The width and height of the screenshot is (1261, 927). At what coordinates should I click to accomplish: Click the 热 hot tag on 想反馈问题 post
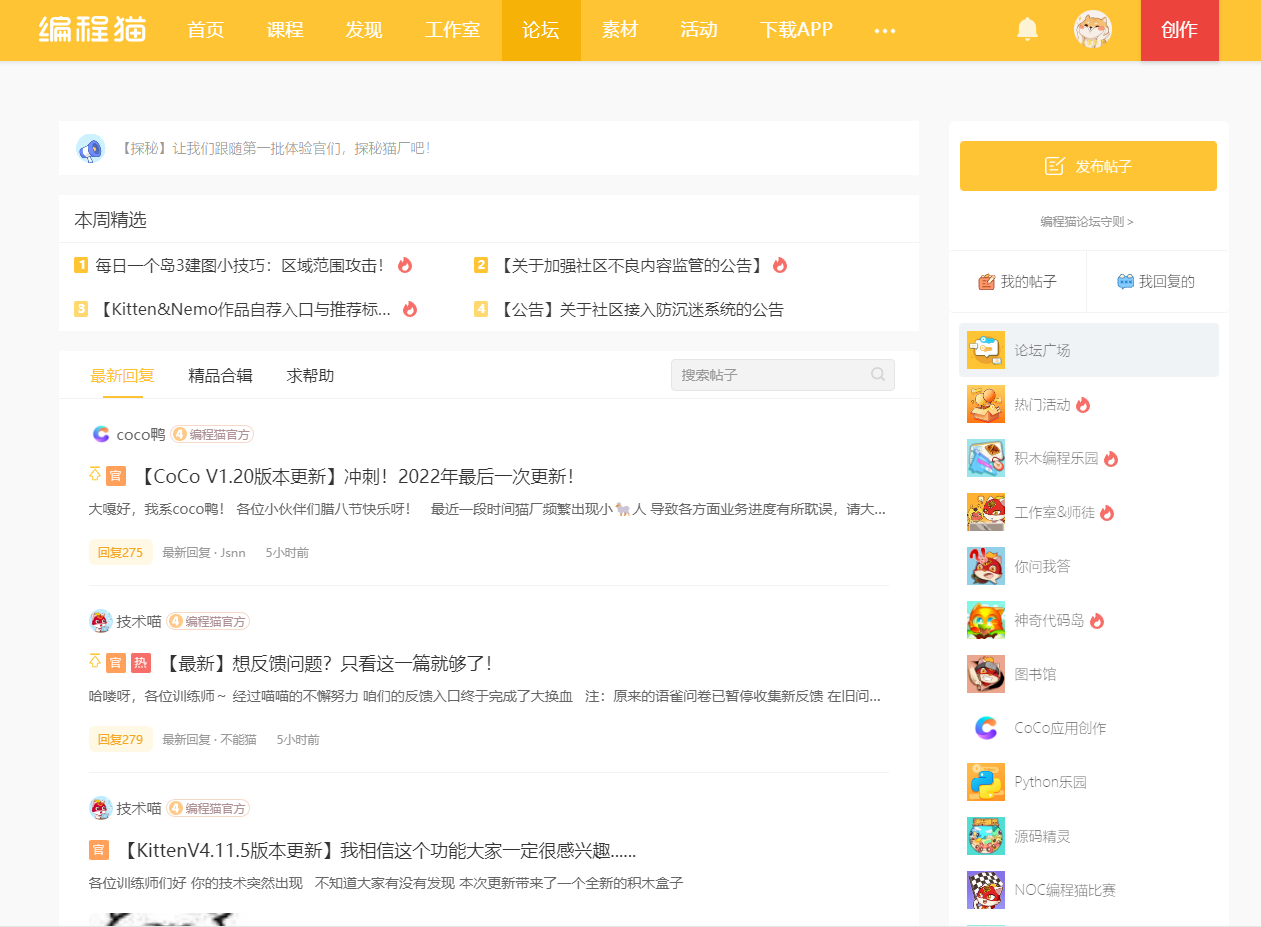pyautogui.click(x=141, y=663)
